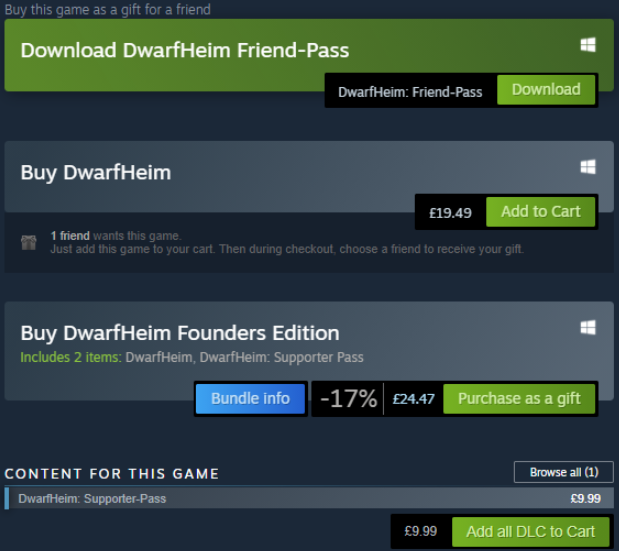The height and width of the screenshot is (551, 619).
Task: Click the gift box icon
Action: (28, 242)
